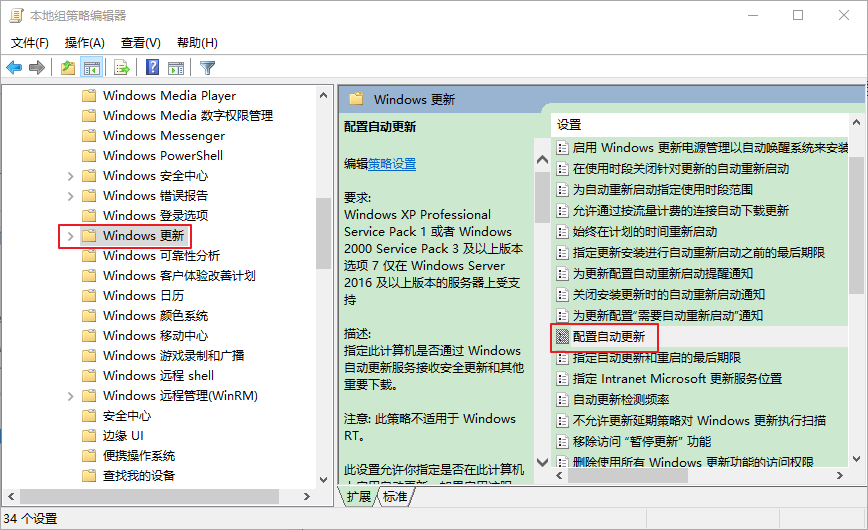Image resolution: width=868 pixels, height=530 pixels.
Task: Click policy icon beside 移除访问 "暂停更新" 功能
Action: 562,441
